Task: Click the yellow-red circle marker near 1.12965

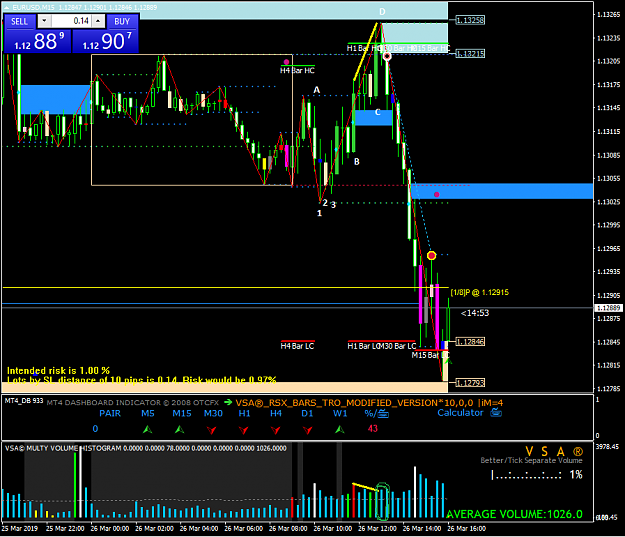Action: 431,256
